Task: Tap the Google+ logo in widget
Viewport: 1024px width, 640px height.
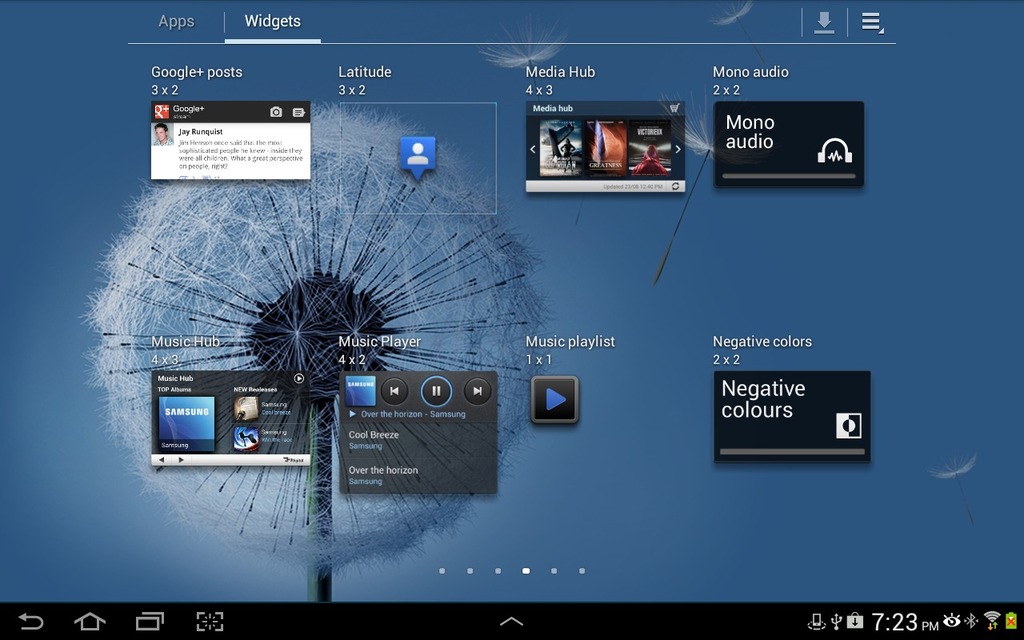Action: tap(161, 112)
